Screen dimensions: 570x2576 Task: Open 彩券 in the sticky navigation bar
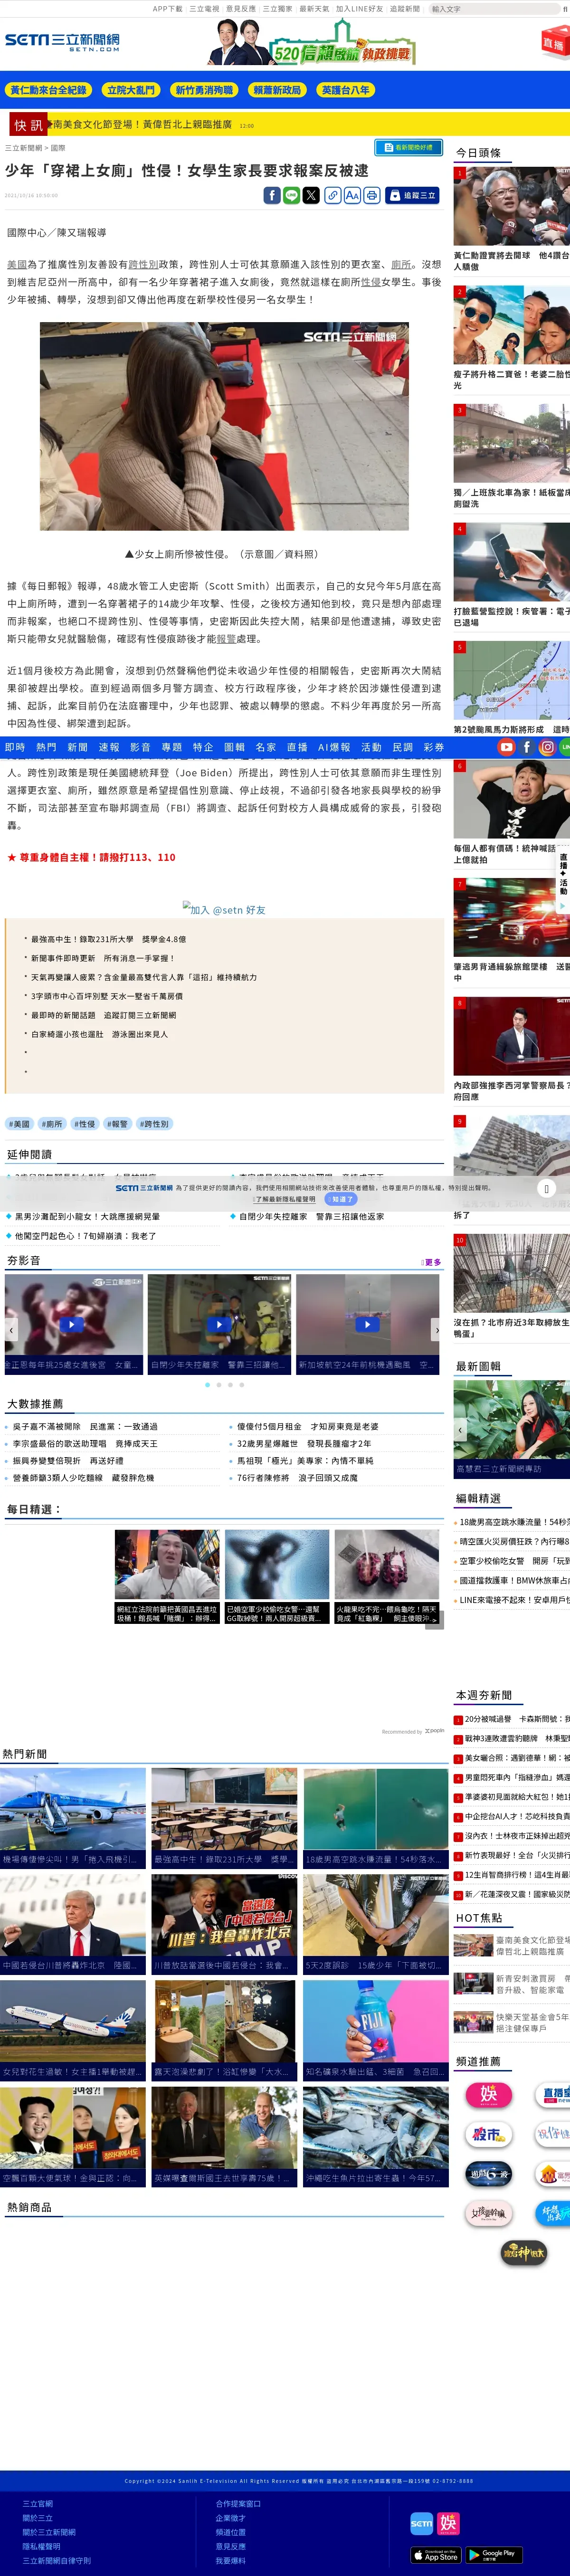click(434, 747)
